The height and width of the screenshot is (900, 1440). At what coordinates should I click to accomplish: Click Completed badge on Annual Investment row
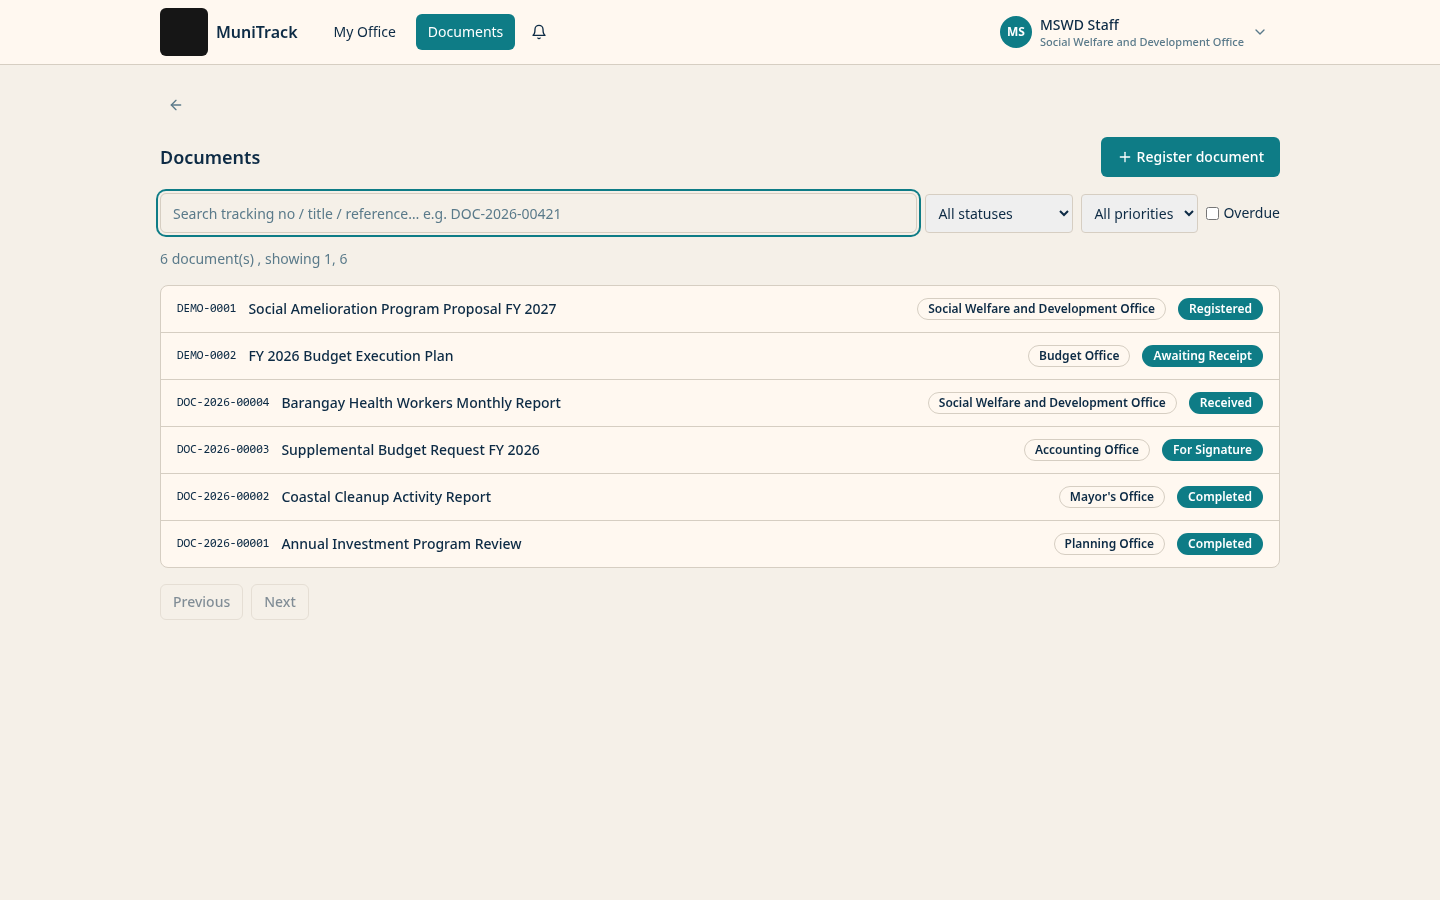1220,544
